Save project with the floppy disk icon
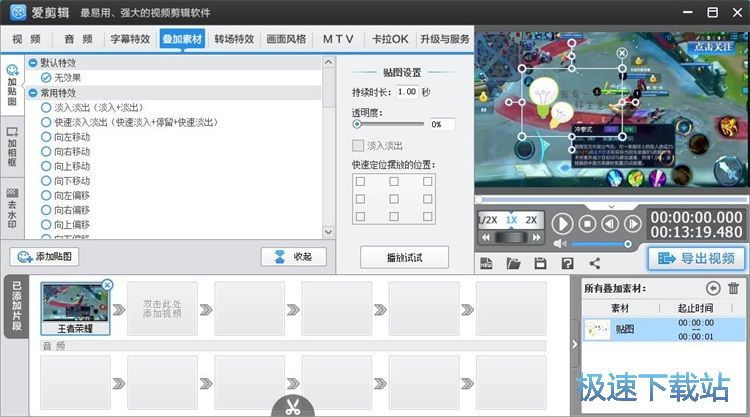This screenshot has height=417, width=750. pos(540,263)
